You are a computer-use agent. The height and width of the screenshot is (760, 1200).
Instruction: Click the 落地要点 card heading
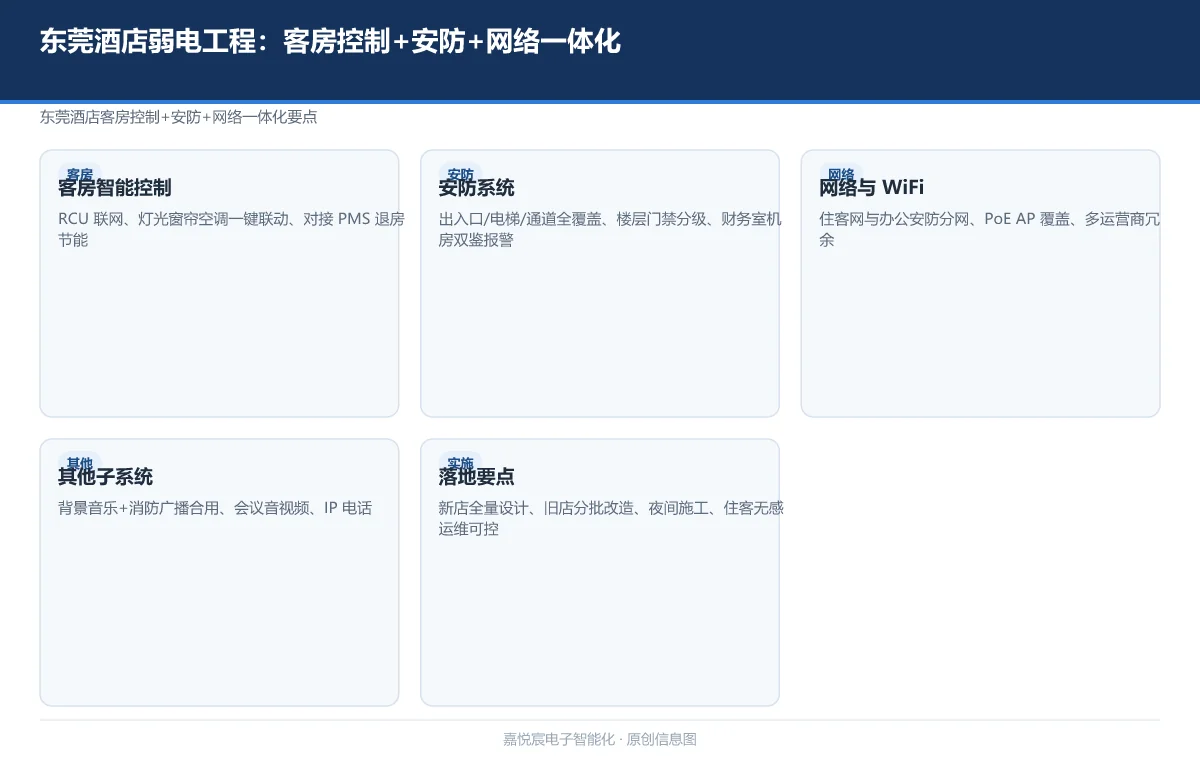point(477,477)
